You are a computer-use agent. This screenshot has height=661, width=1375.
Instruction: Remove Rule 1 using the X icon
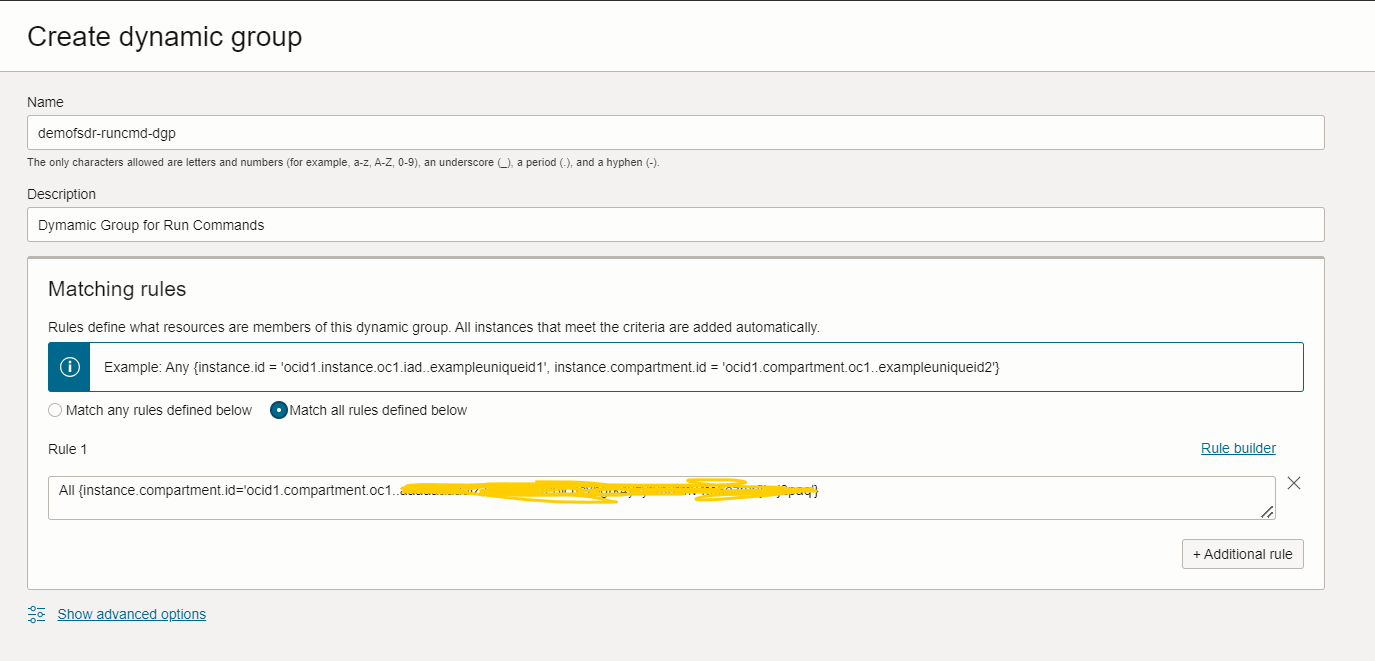coord(1294,483)
